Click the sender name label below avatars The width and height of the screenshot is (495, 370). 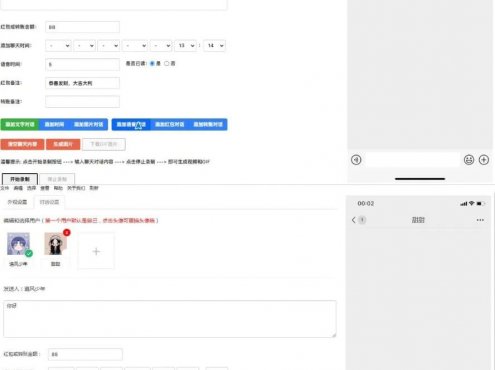tap(24, 289)
